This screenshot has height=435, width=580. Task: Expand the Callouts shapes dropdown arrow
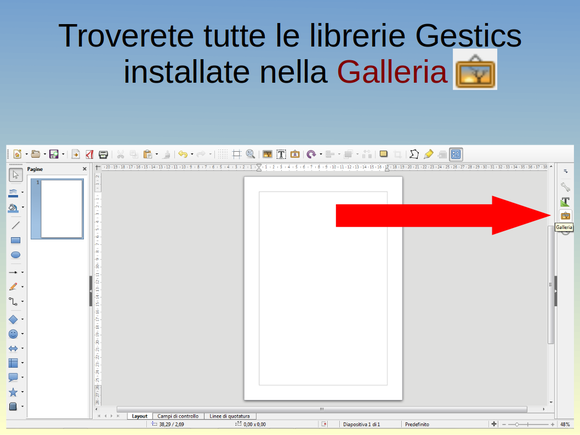[23, 377]
